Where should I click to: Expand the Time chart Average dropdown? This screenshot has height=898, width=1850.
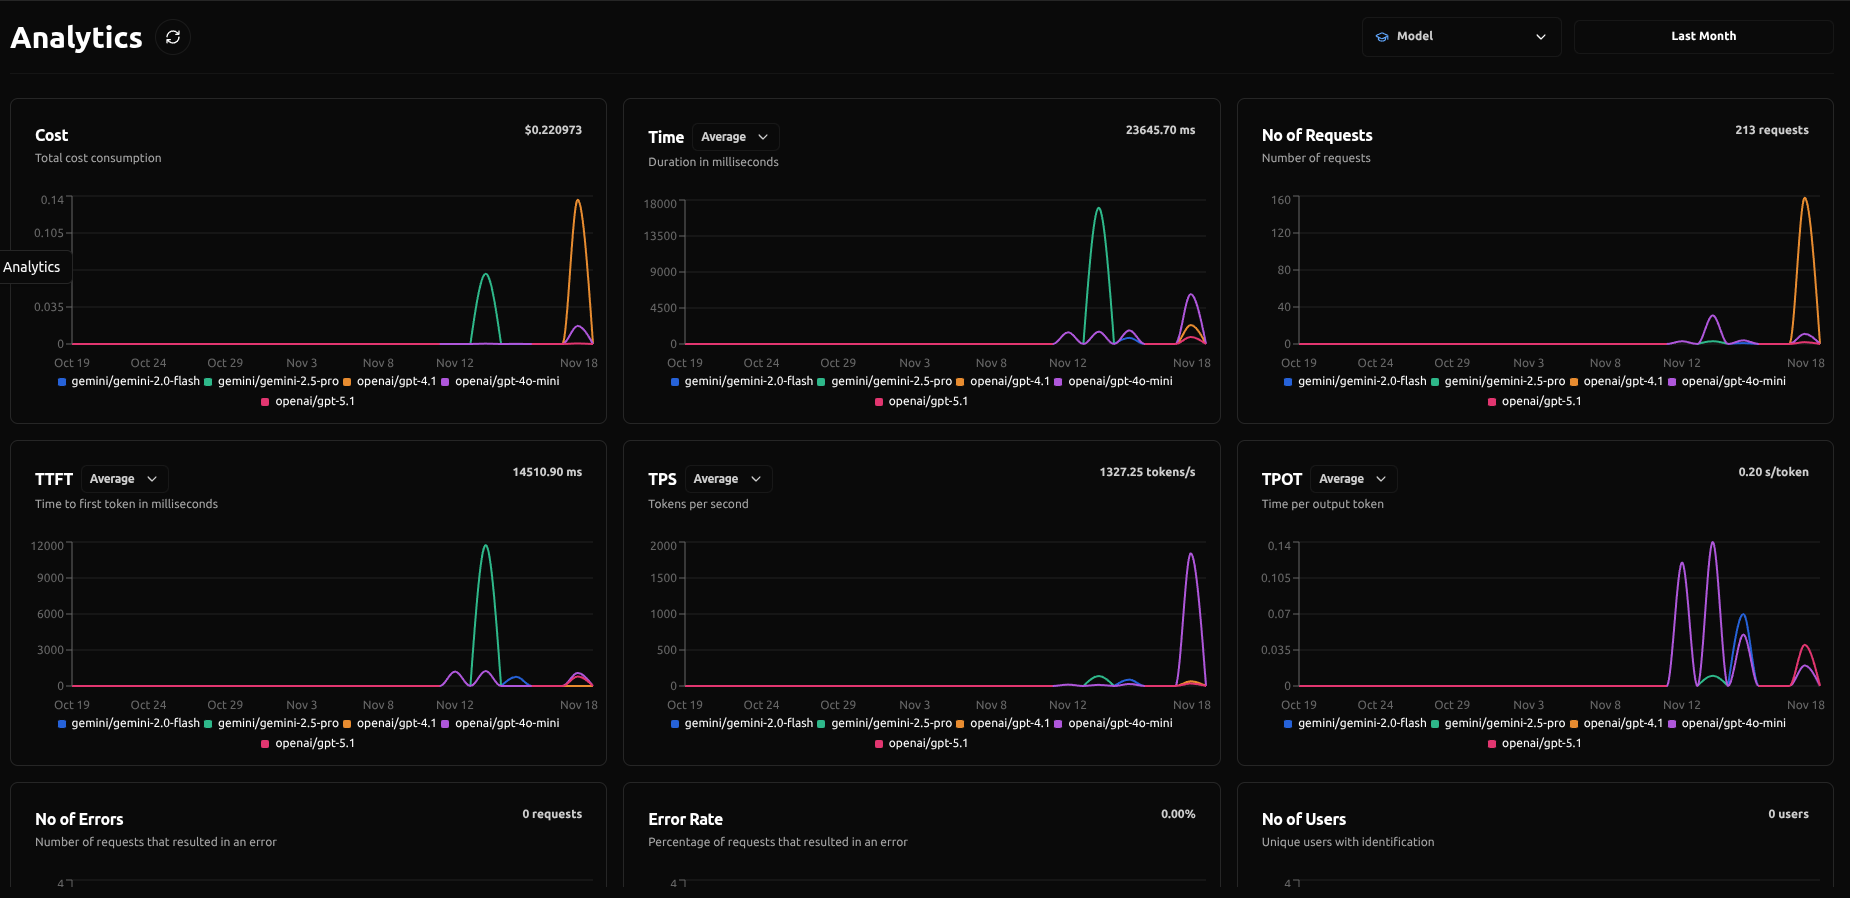tap(734, 137)
